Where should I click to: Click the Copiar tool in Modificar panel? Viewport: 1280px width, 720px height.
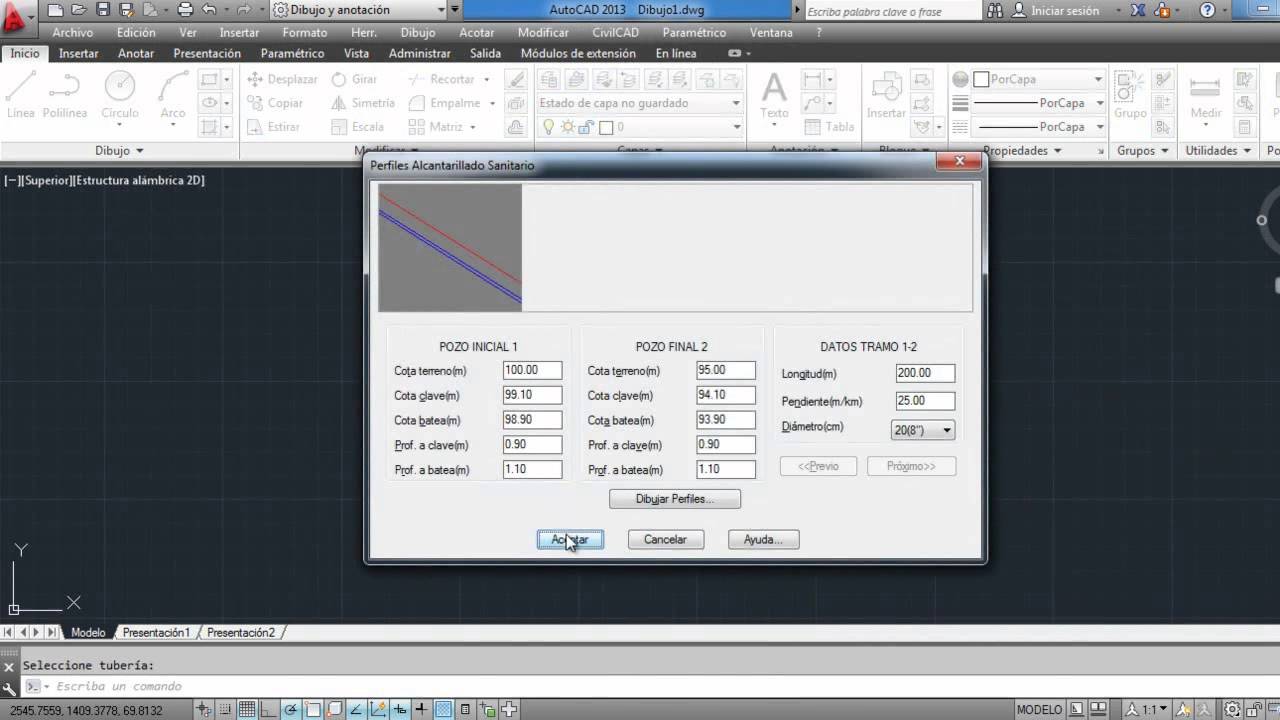275,103
